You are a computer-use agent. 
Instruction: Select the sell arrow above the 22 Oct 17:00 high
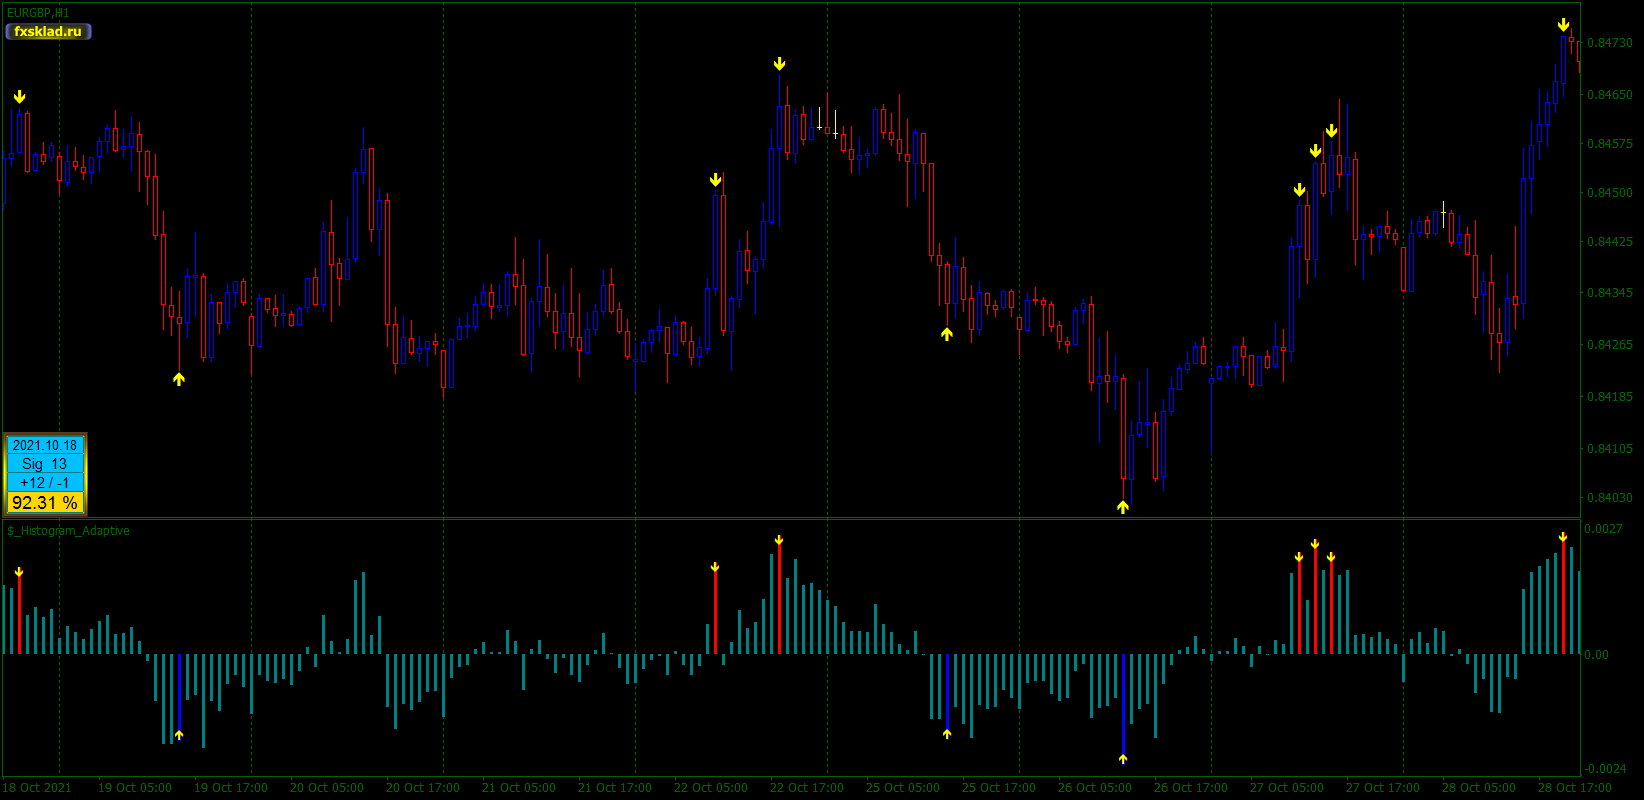[x=779, y=64]
